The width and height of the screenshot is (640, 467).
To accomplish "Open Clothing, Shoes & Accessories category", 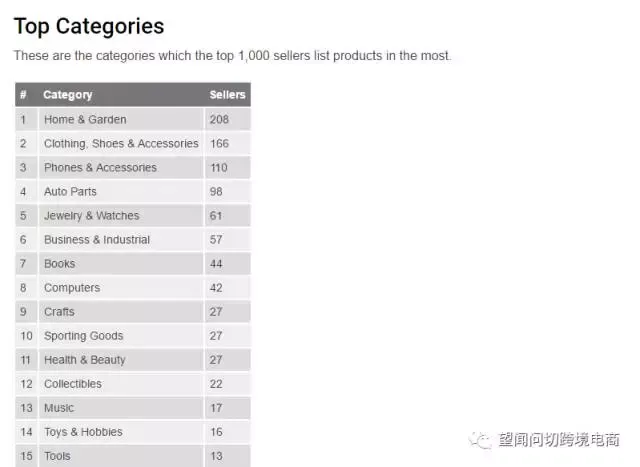I will [x=121, y=144].
